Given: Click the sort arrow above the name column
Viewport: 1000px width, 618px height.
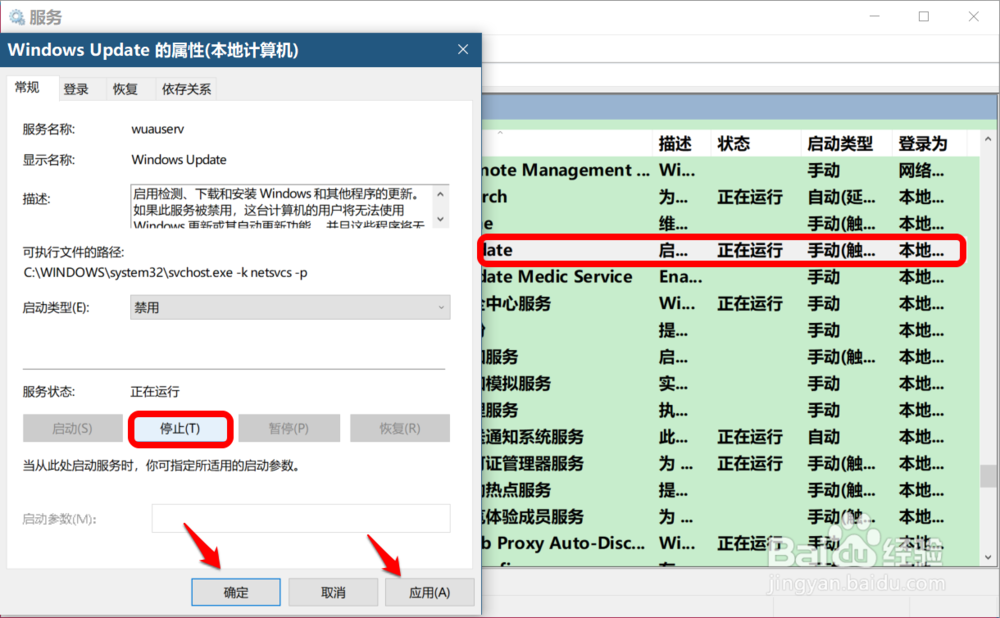Looking at the screenshot, I should pos(501,133).
